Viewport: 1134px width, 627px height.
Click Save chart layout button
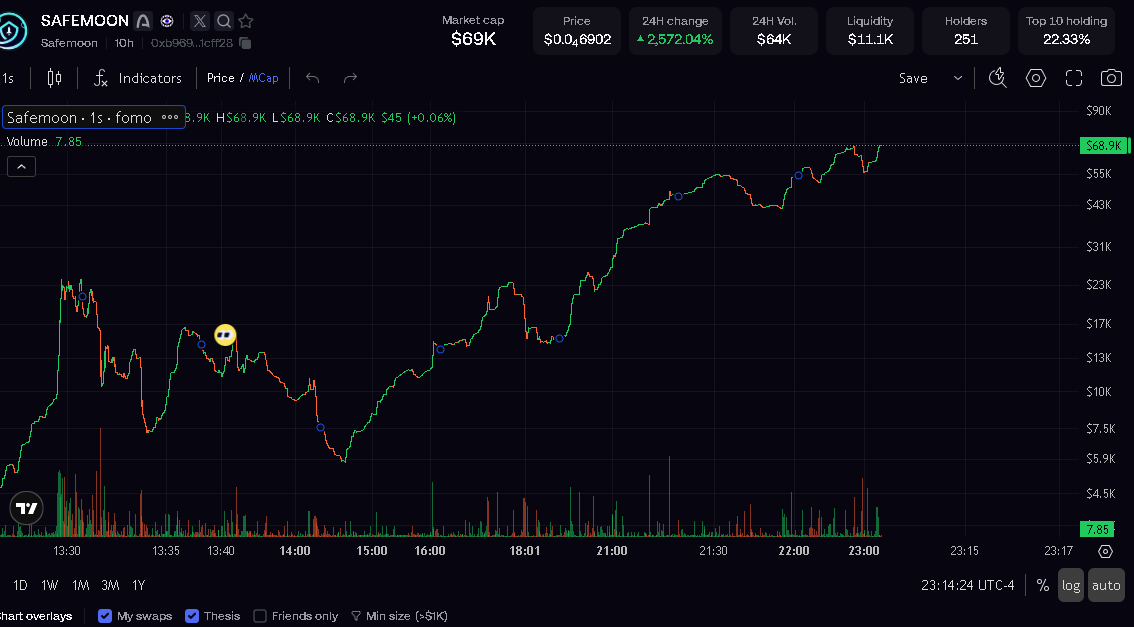point(913,78)
